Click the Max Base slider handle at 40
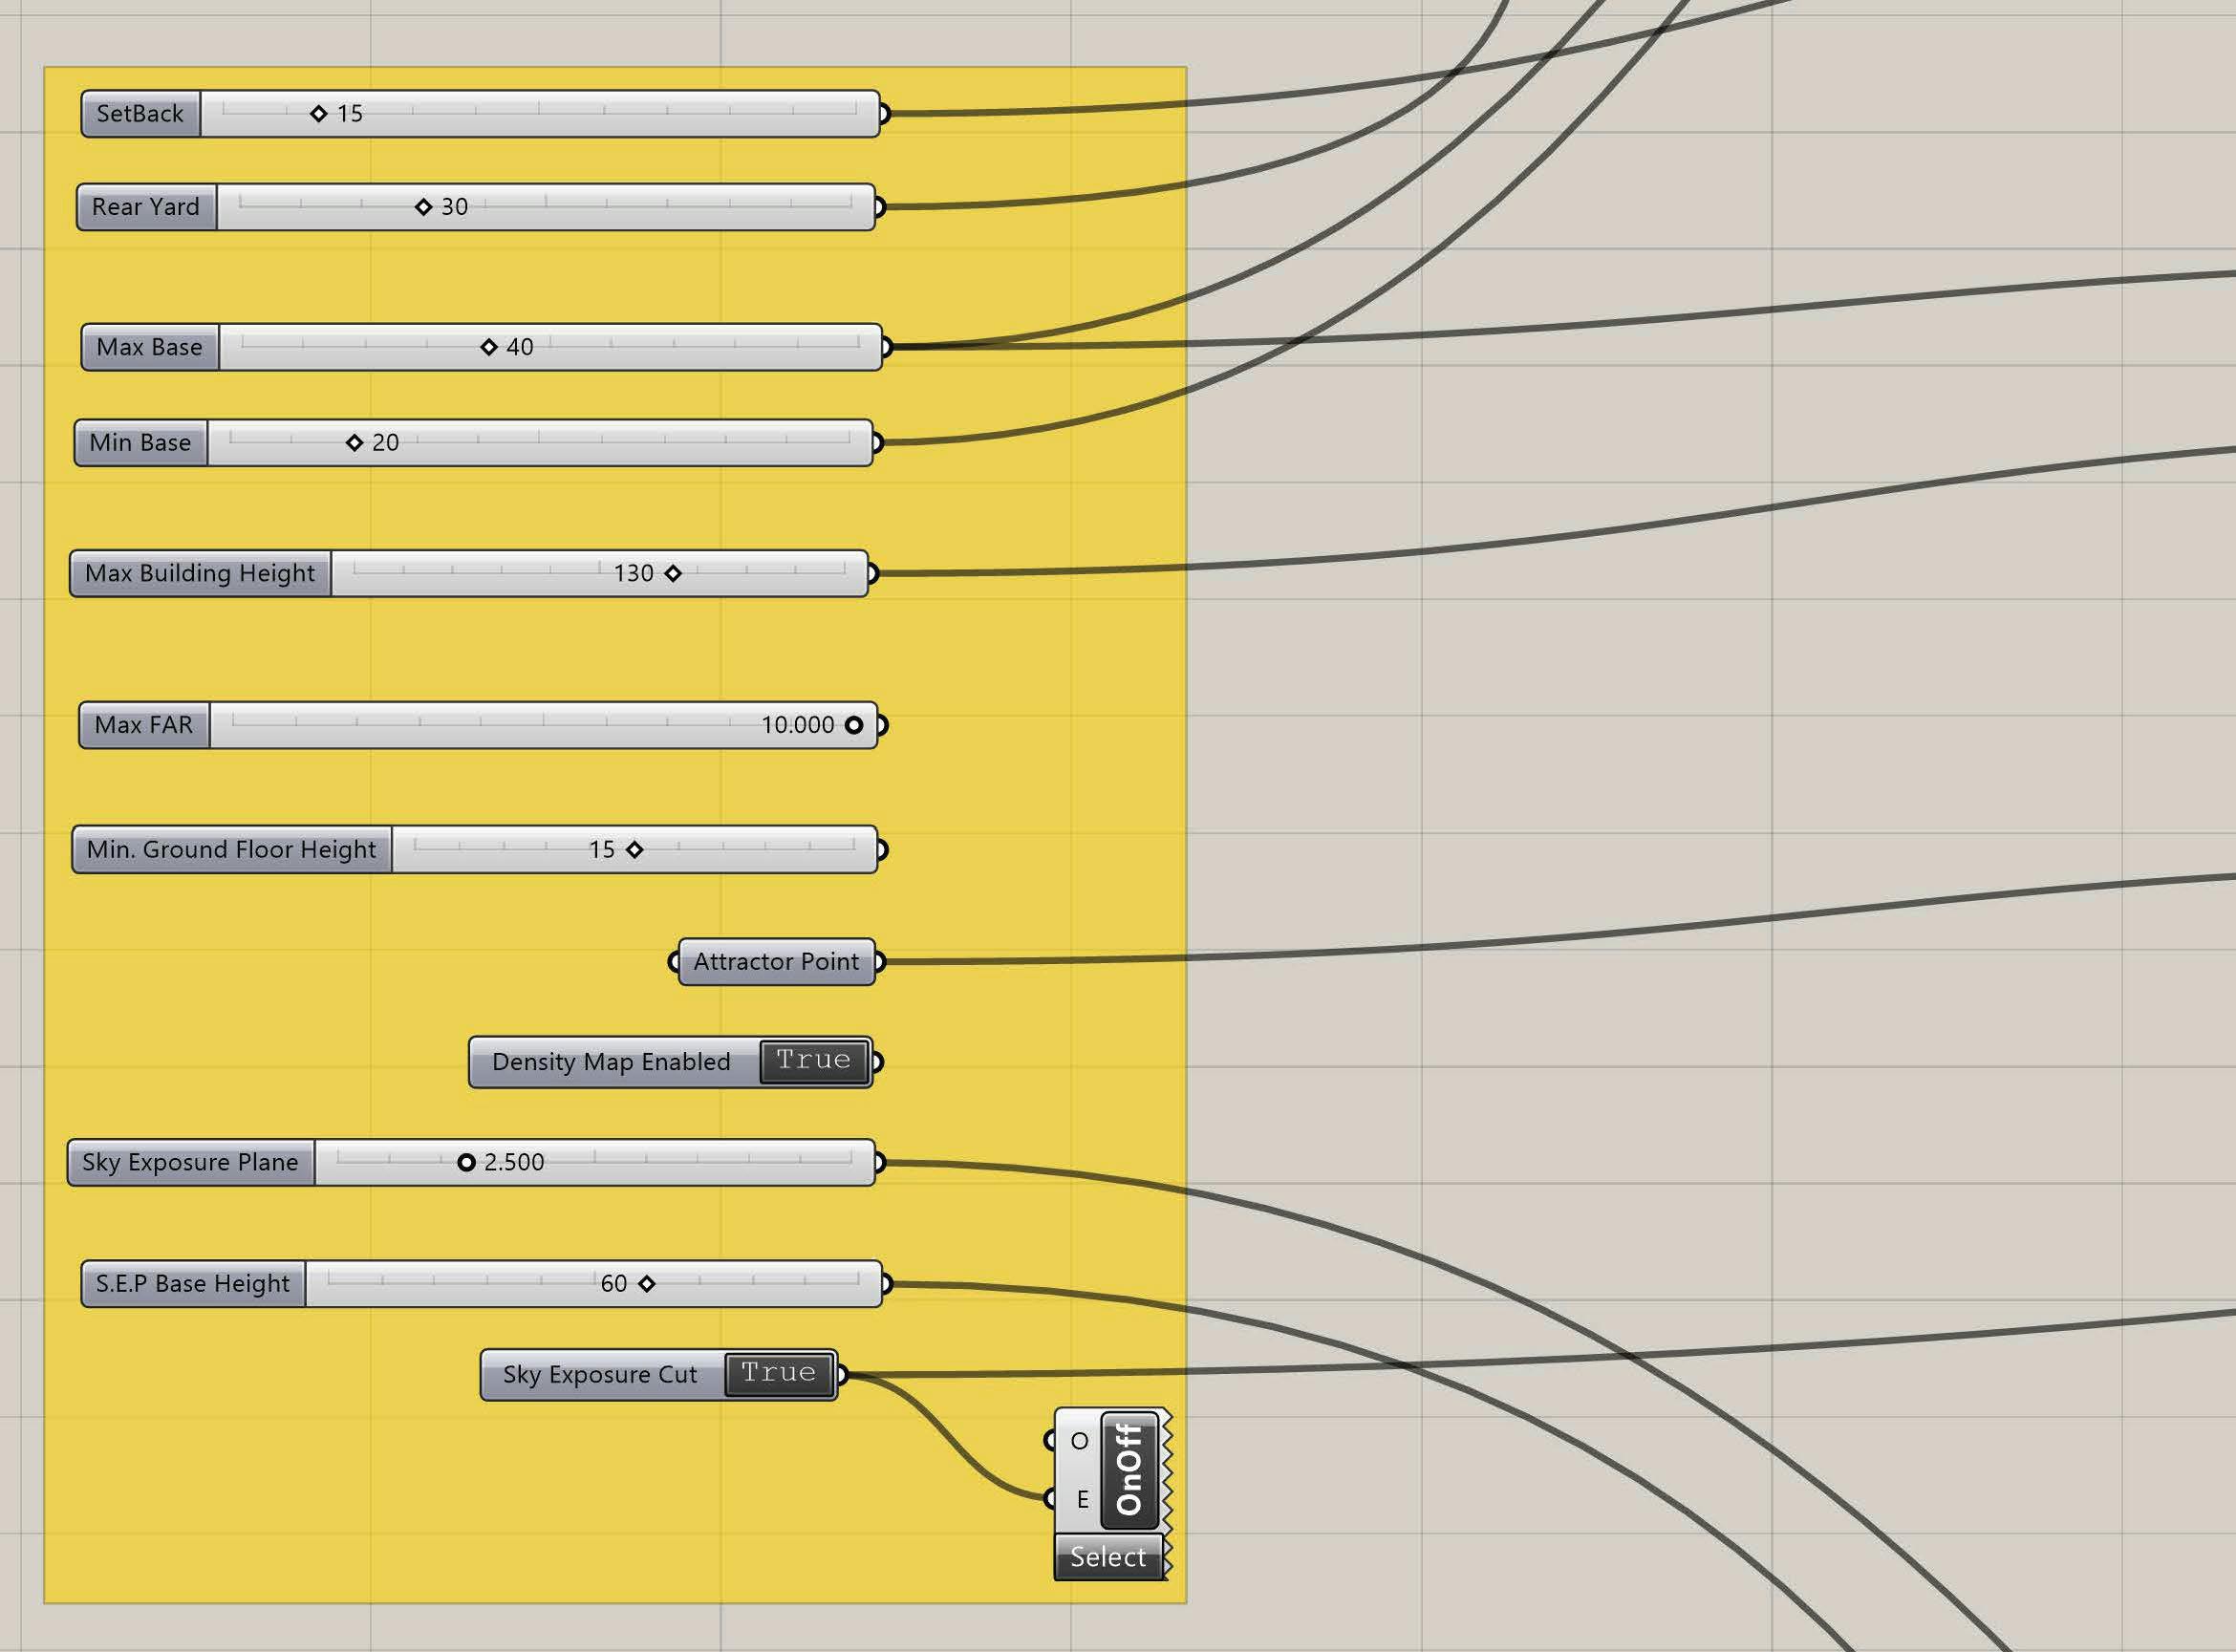The width and height of the screenshot is (2236, 1652). point(489,347)
